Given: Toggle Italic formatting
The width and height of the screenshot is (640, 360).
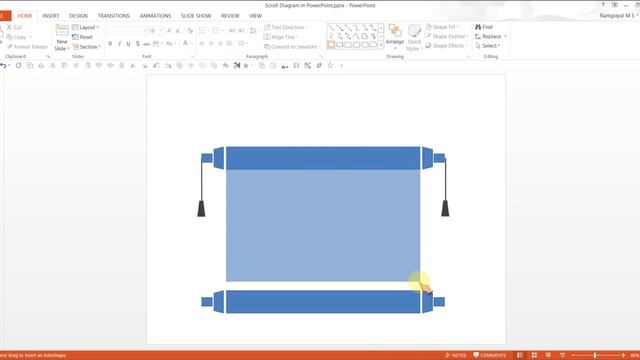Looking at the screenshot, I should [119, 43].
